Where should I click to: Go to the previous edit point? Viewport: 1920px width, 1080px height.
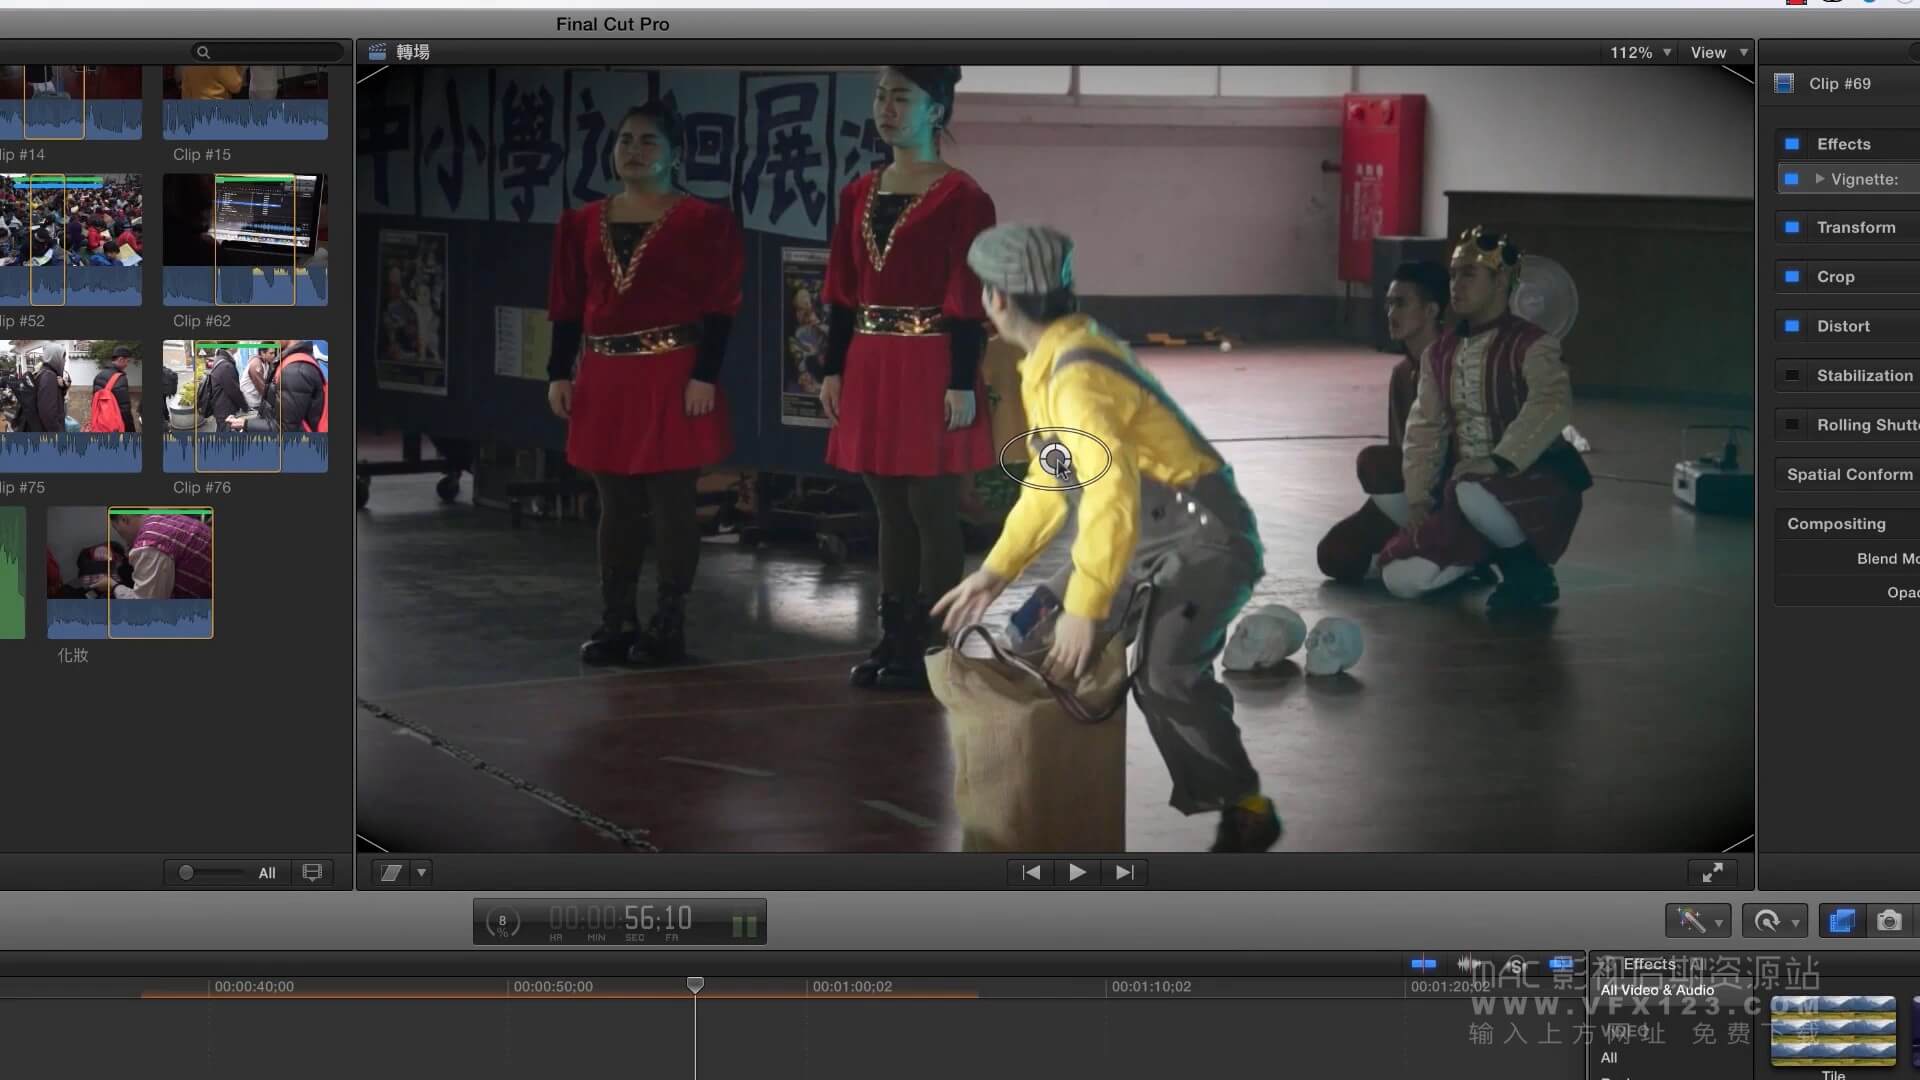(1031, 872)
